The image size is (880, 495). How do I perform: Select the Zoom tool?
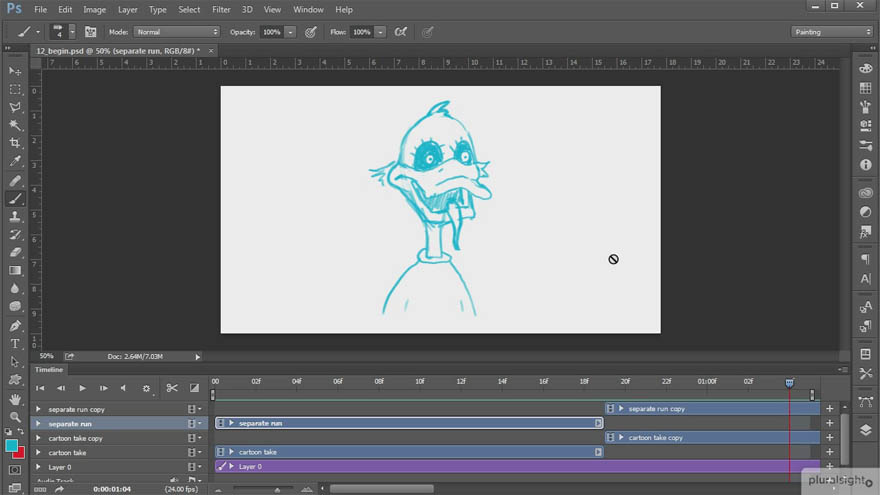pos(15,417)
